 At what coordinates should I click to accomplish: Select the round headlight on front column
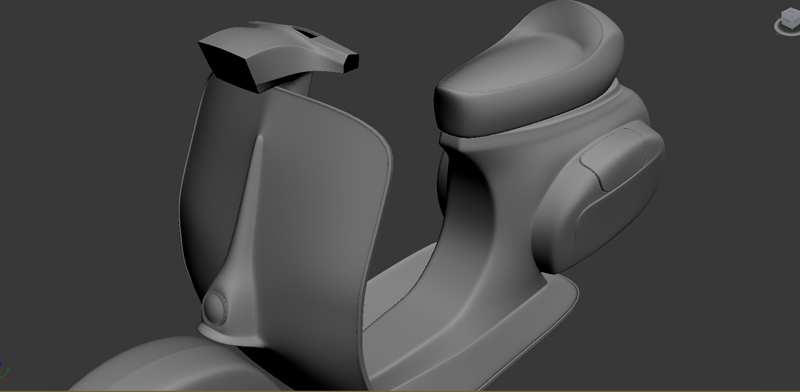point(214,309)
